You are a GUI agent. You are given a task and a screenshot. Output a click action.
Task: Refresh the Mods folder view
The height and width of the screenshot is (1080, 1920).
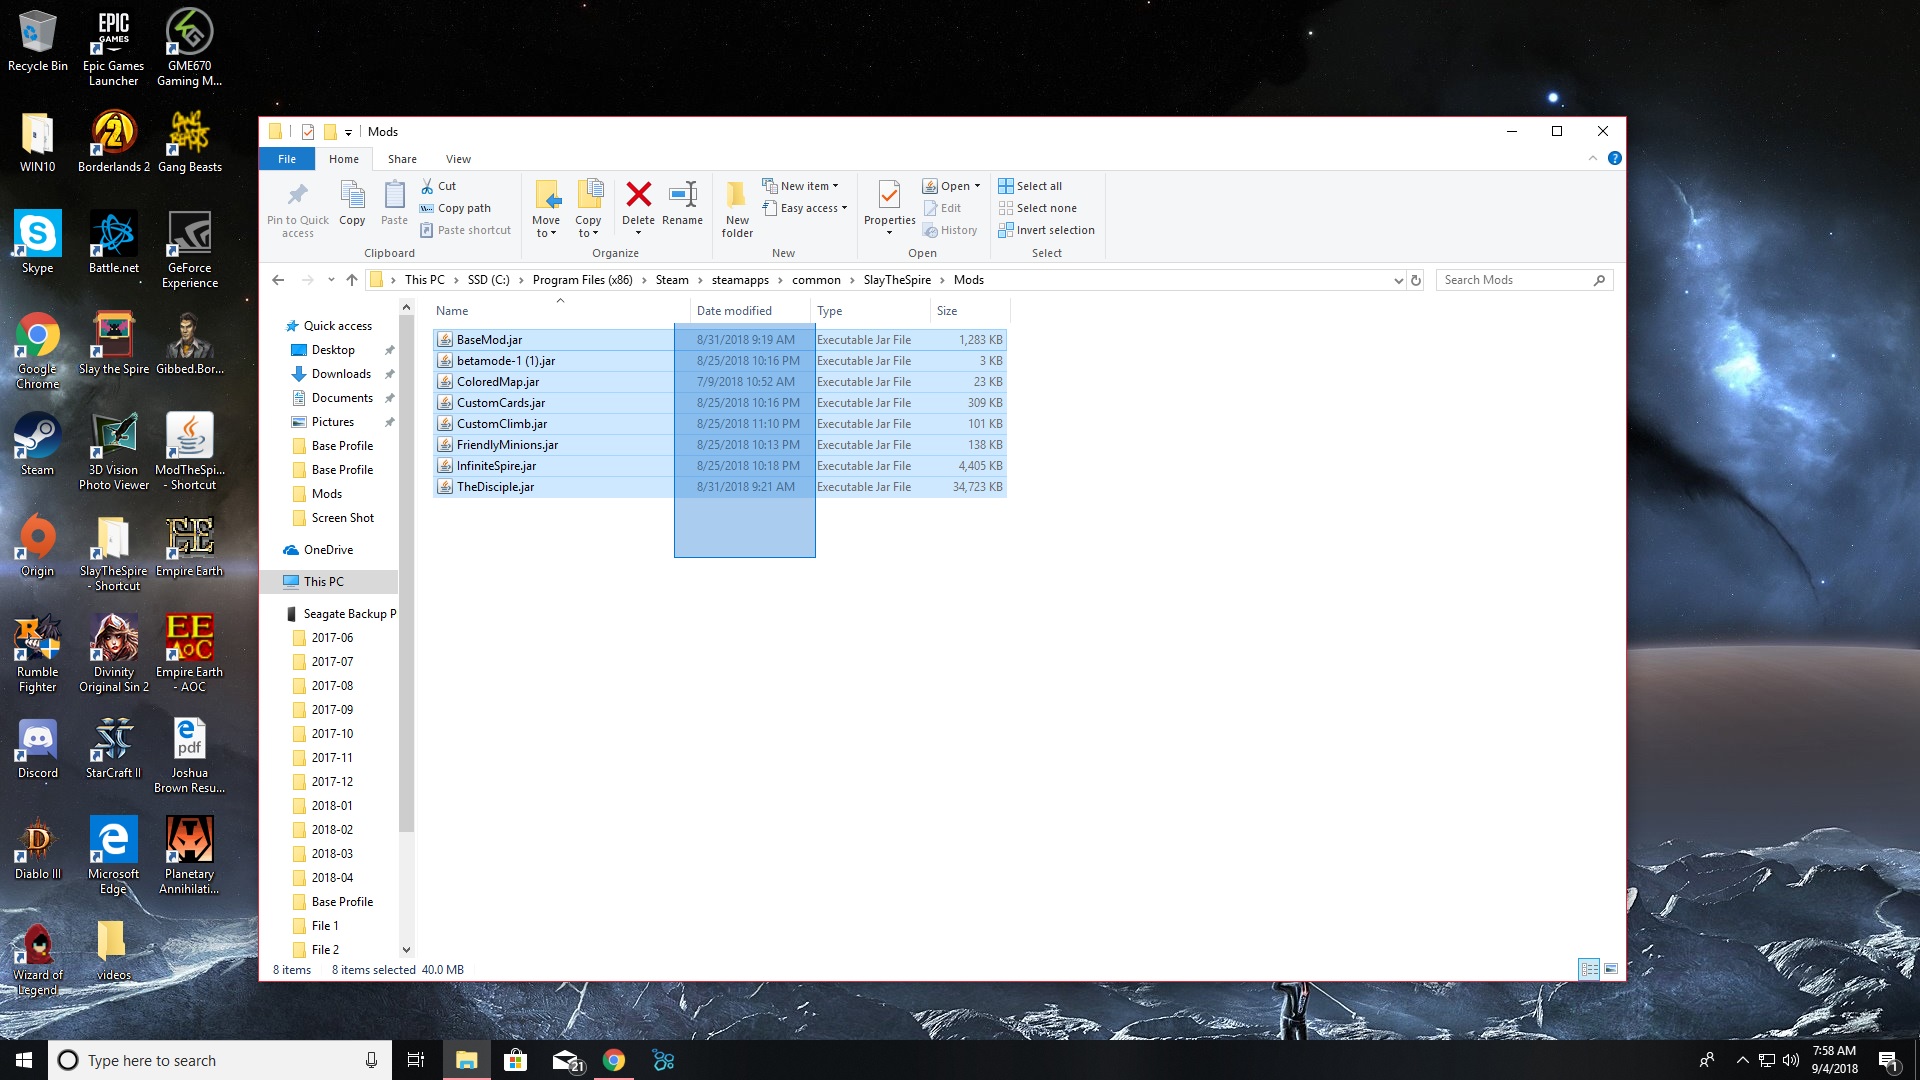[1415, 281]
